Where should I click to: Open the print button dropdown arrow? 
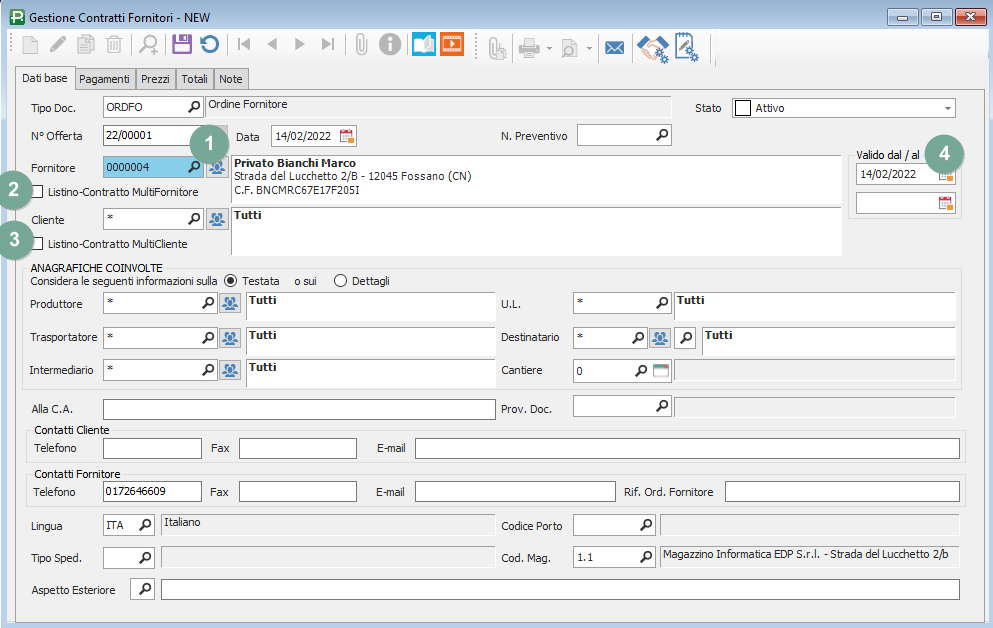[549, 47]
